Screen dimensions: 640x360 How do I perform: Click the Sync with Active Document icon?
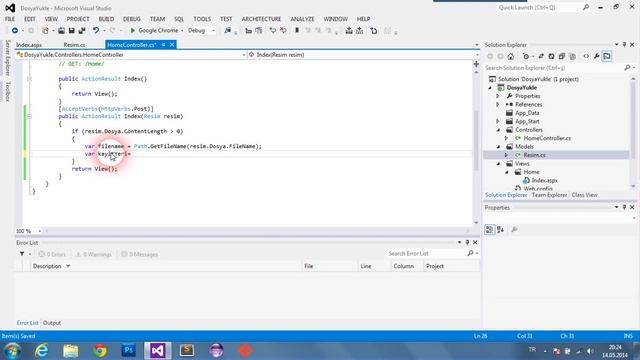541,56
